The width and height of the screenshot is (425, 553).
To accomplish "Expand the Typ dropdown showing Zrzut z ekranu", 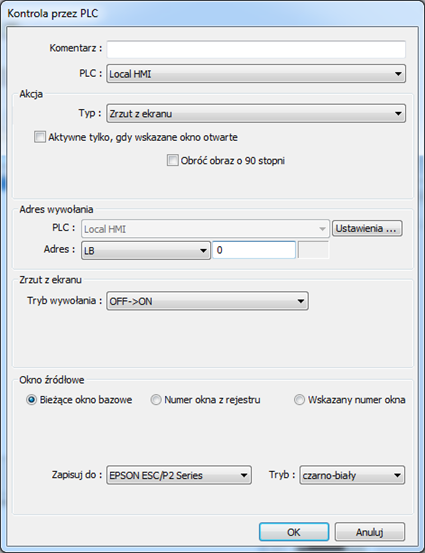I will [256, 114].
